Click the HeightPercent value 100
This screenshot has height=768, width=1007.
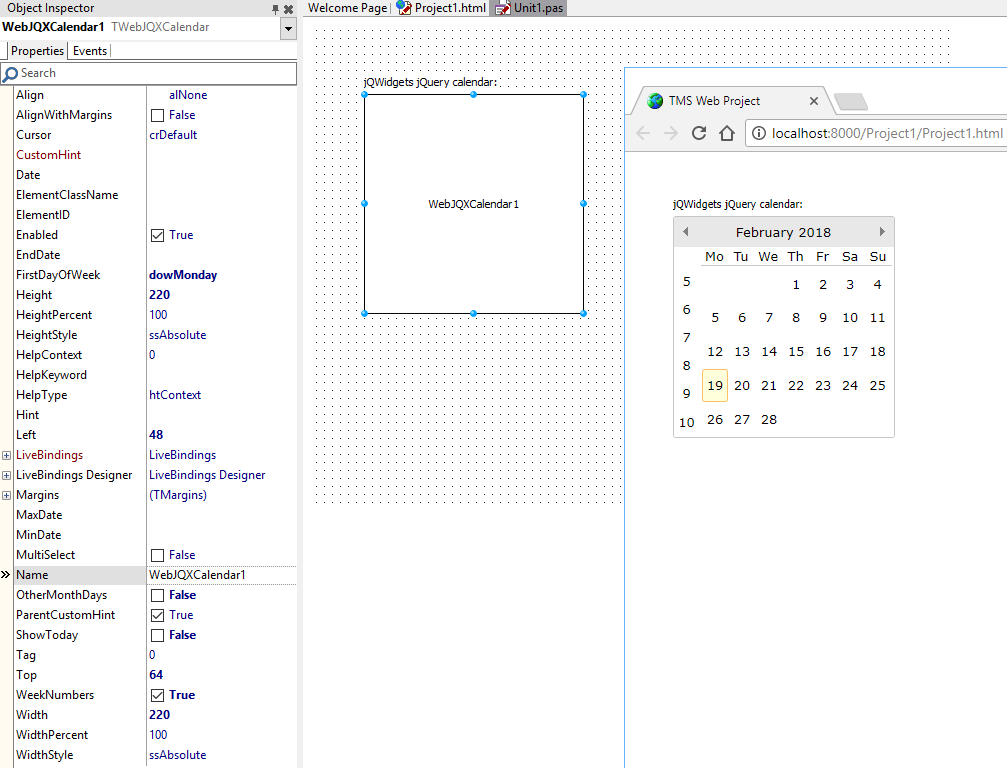[x=158, y=315]
